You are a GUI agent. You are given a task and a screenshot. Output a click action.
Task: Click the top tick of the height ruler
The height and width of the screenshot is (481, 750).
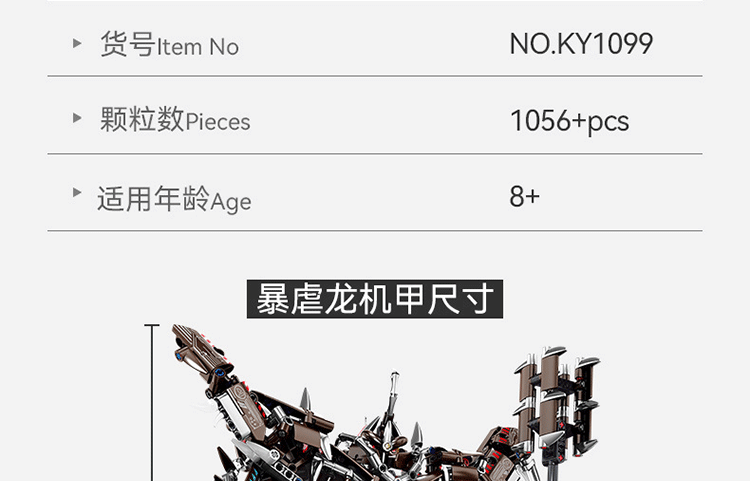click(x=152, y=326)
